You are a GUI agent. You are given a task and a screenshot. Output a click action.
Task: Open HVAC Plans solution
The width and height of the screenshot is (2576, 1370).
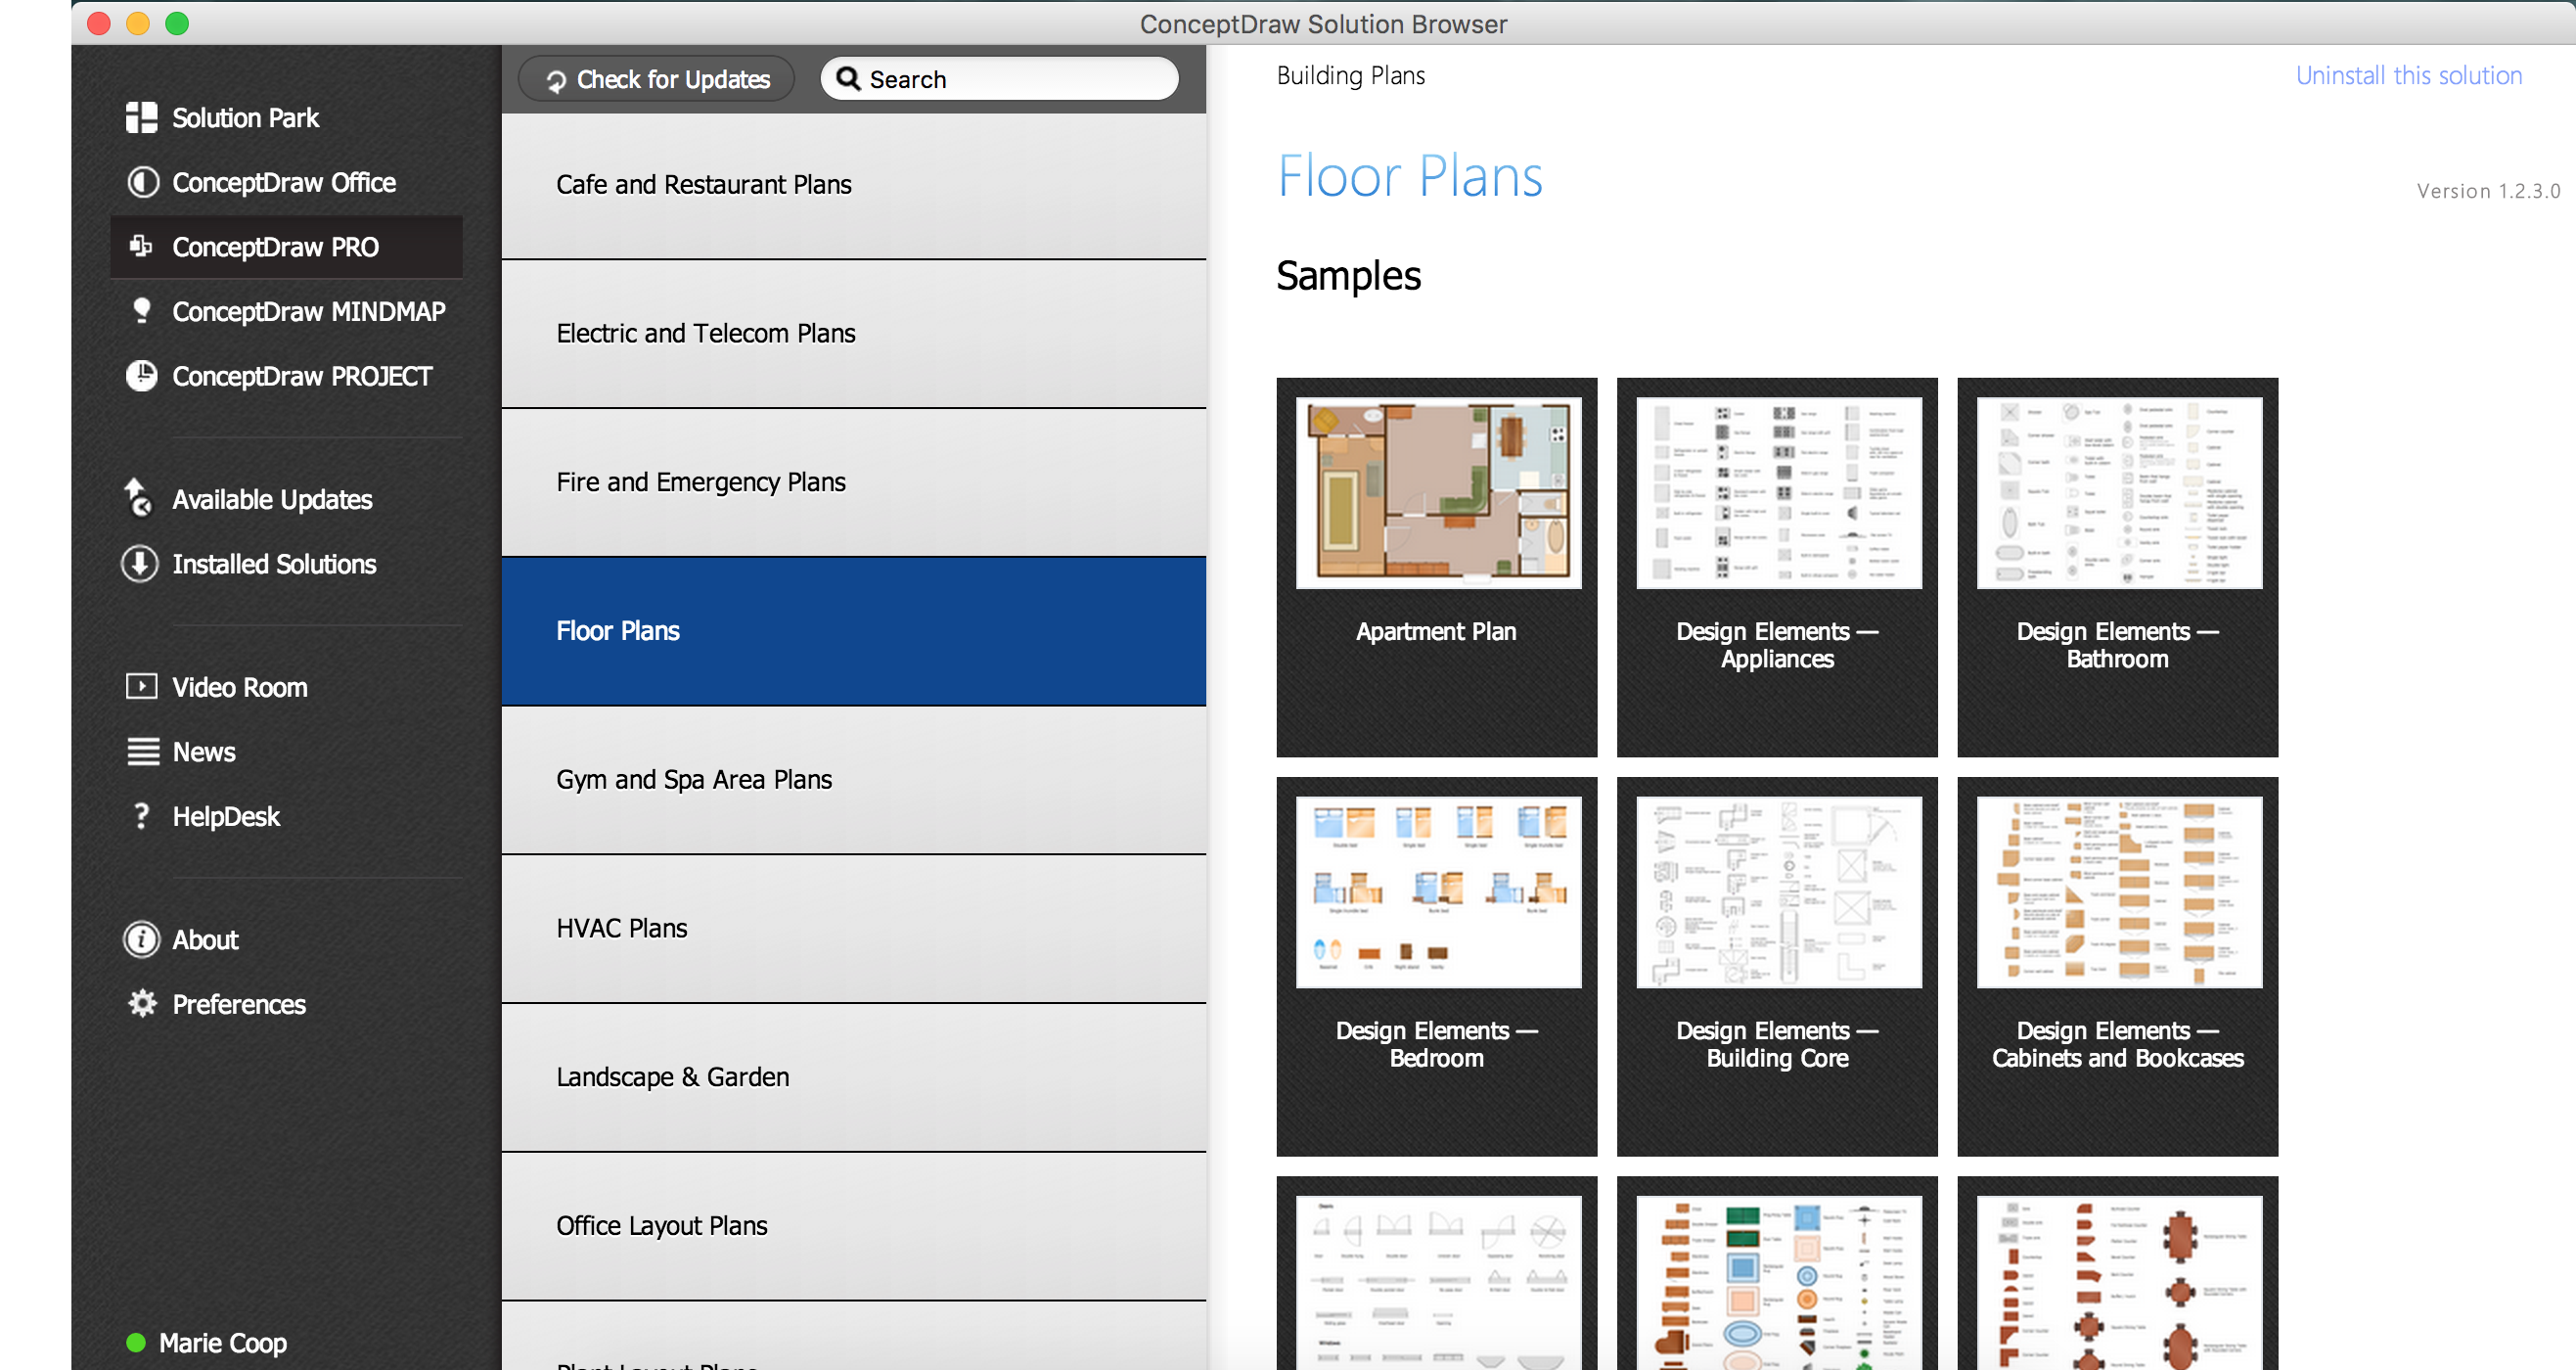(x=854, y=929)
